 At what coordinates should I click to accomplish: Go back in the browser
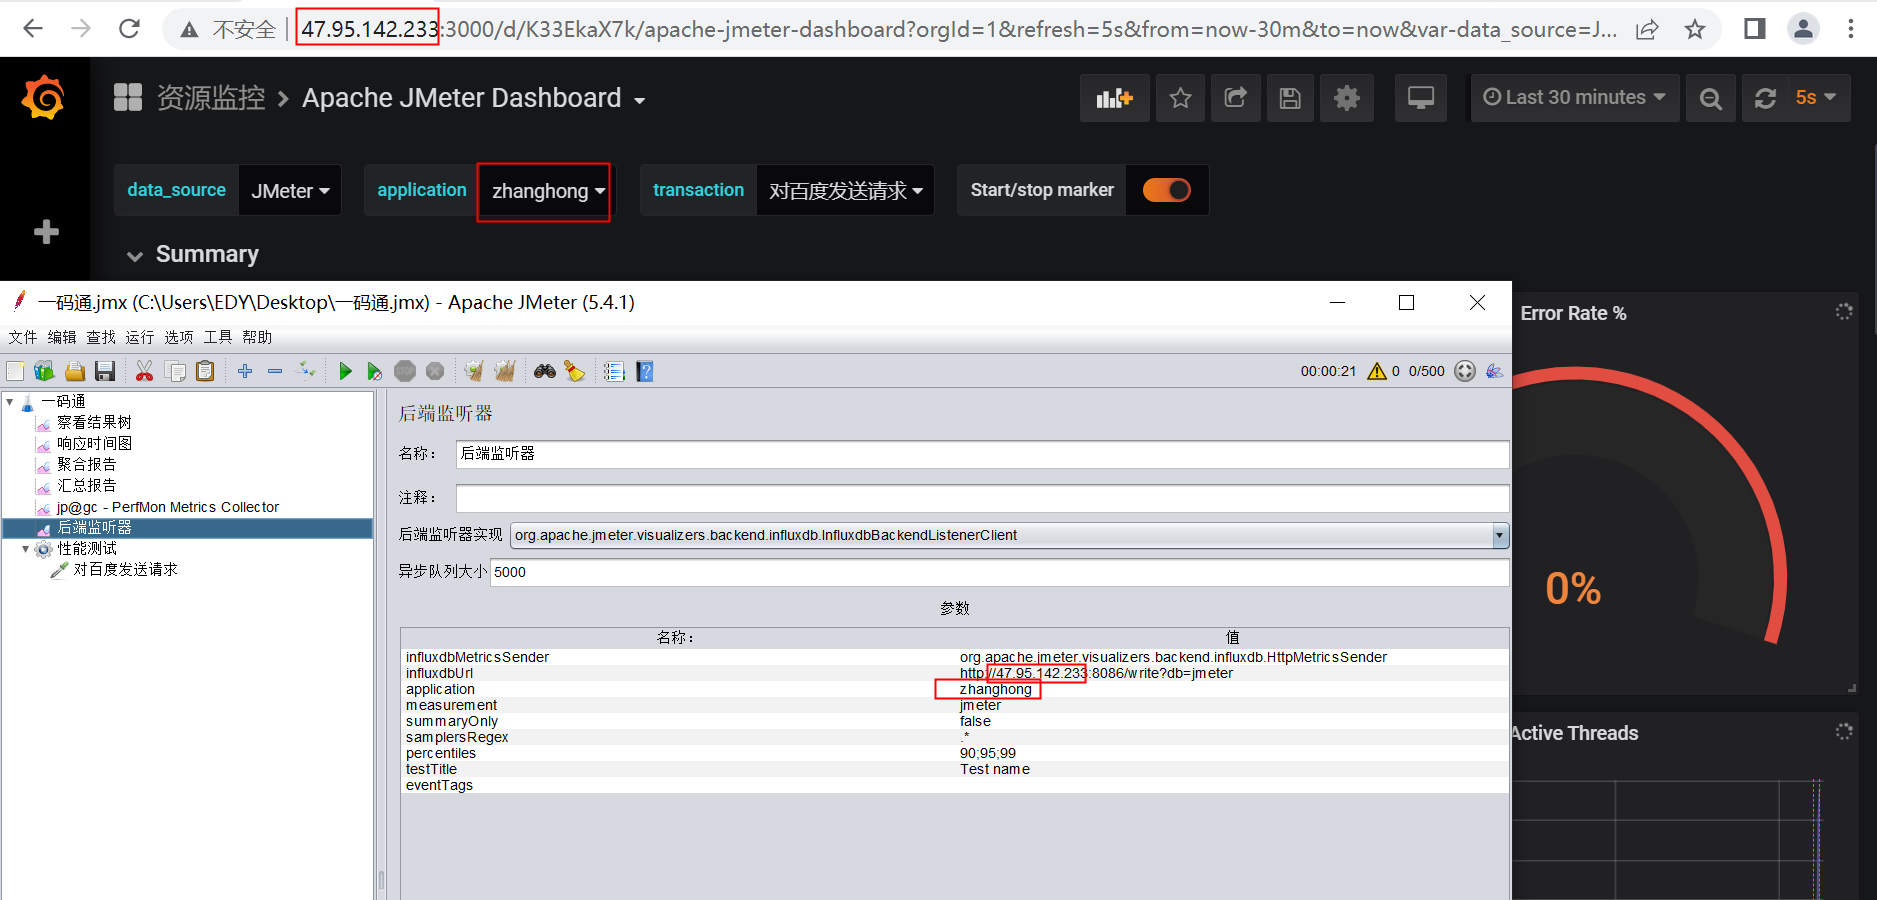[x=33, y=29]
